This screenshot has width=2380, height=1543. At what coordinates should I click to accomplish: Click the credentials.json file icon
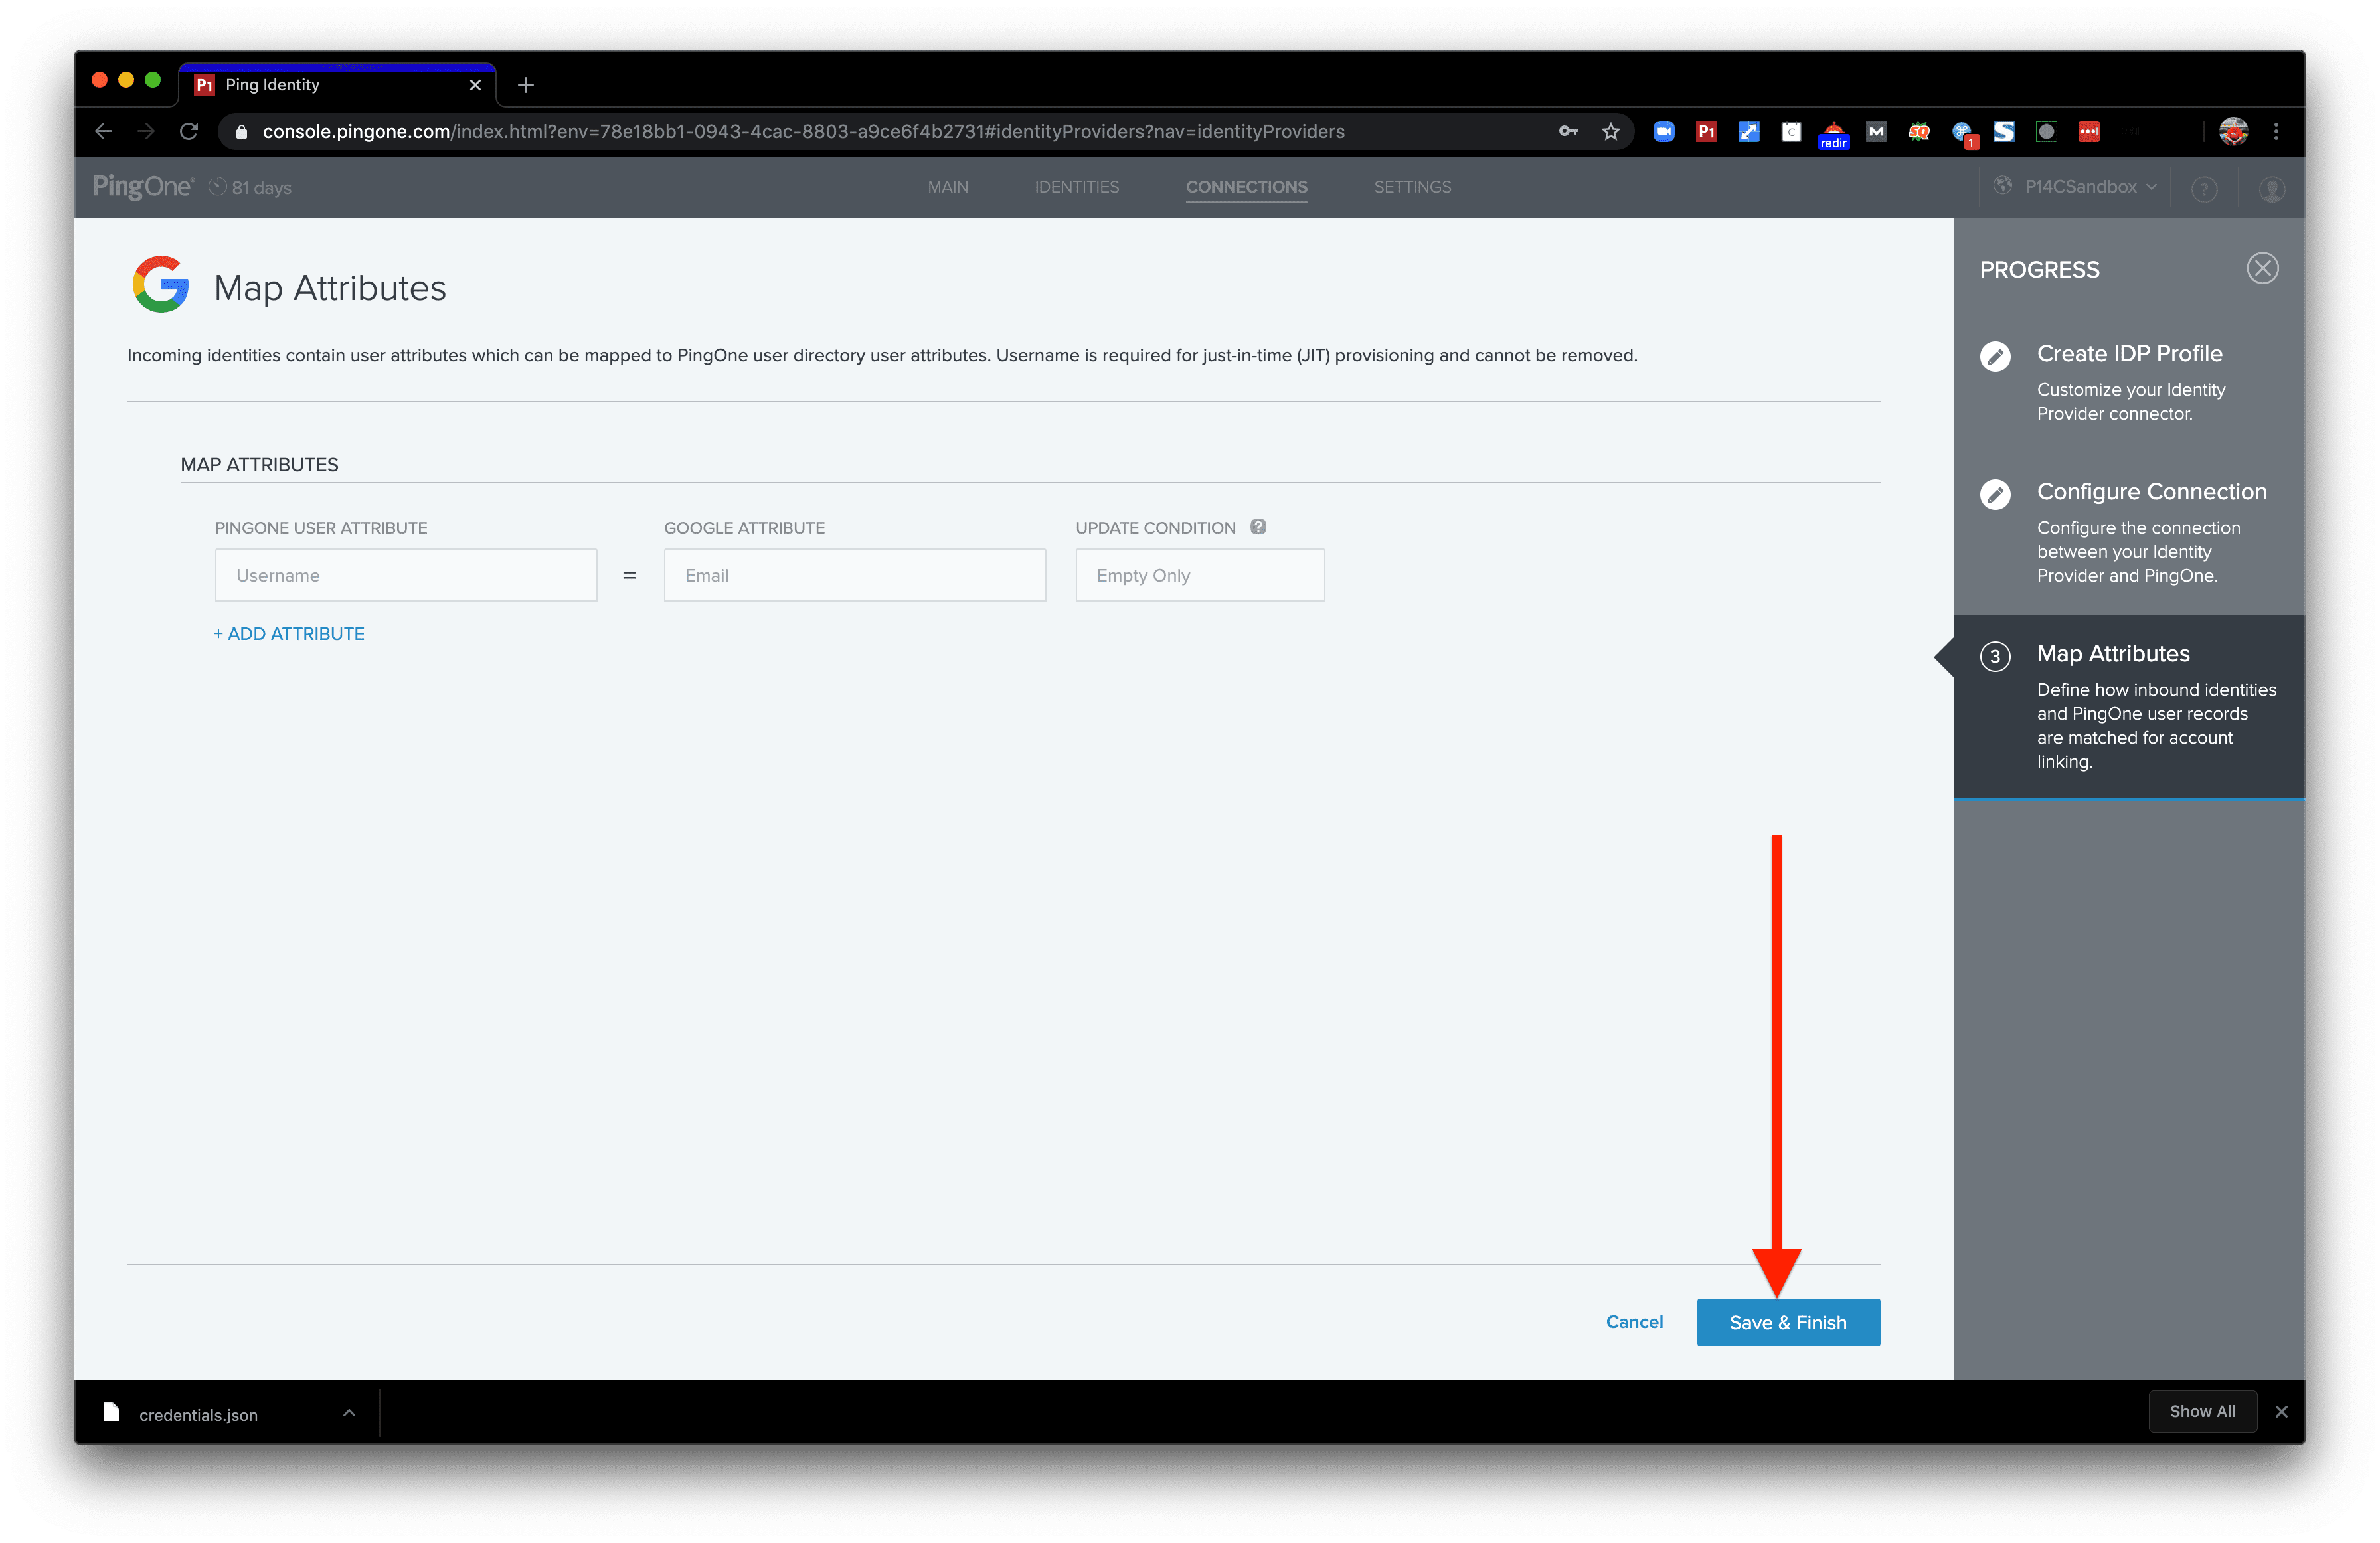(x=112, y=1412)
